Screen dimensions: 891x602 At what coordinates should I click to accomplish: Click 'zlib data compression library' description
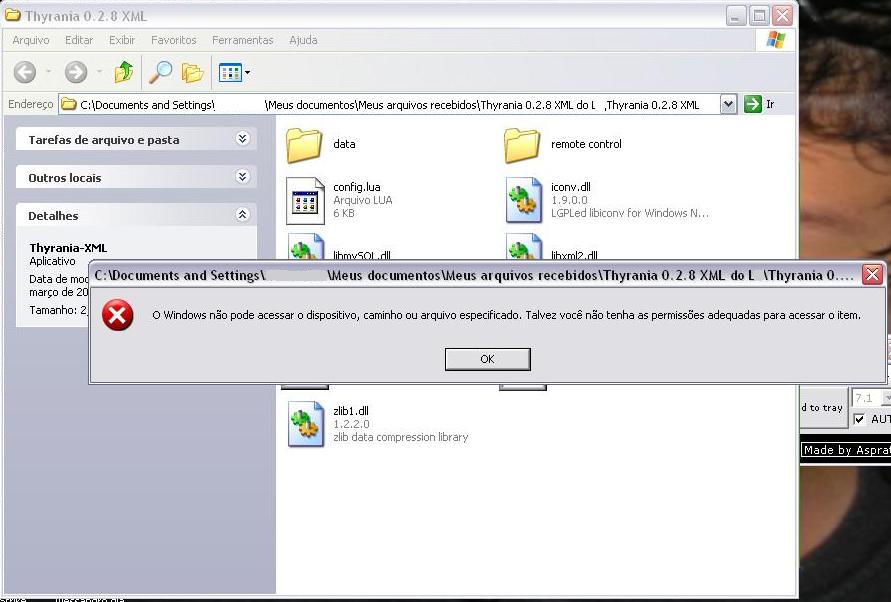tap(401, 437)
